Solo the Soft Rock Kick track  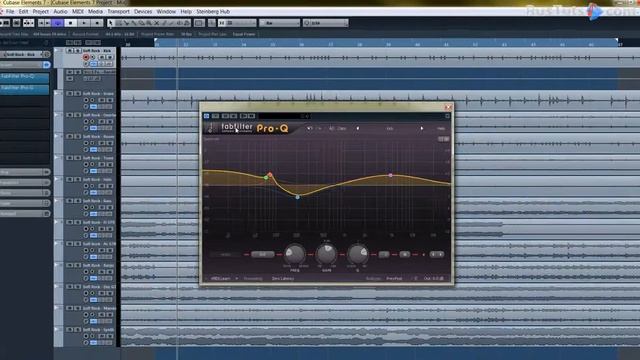[x=78, y=51]
